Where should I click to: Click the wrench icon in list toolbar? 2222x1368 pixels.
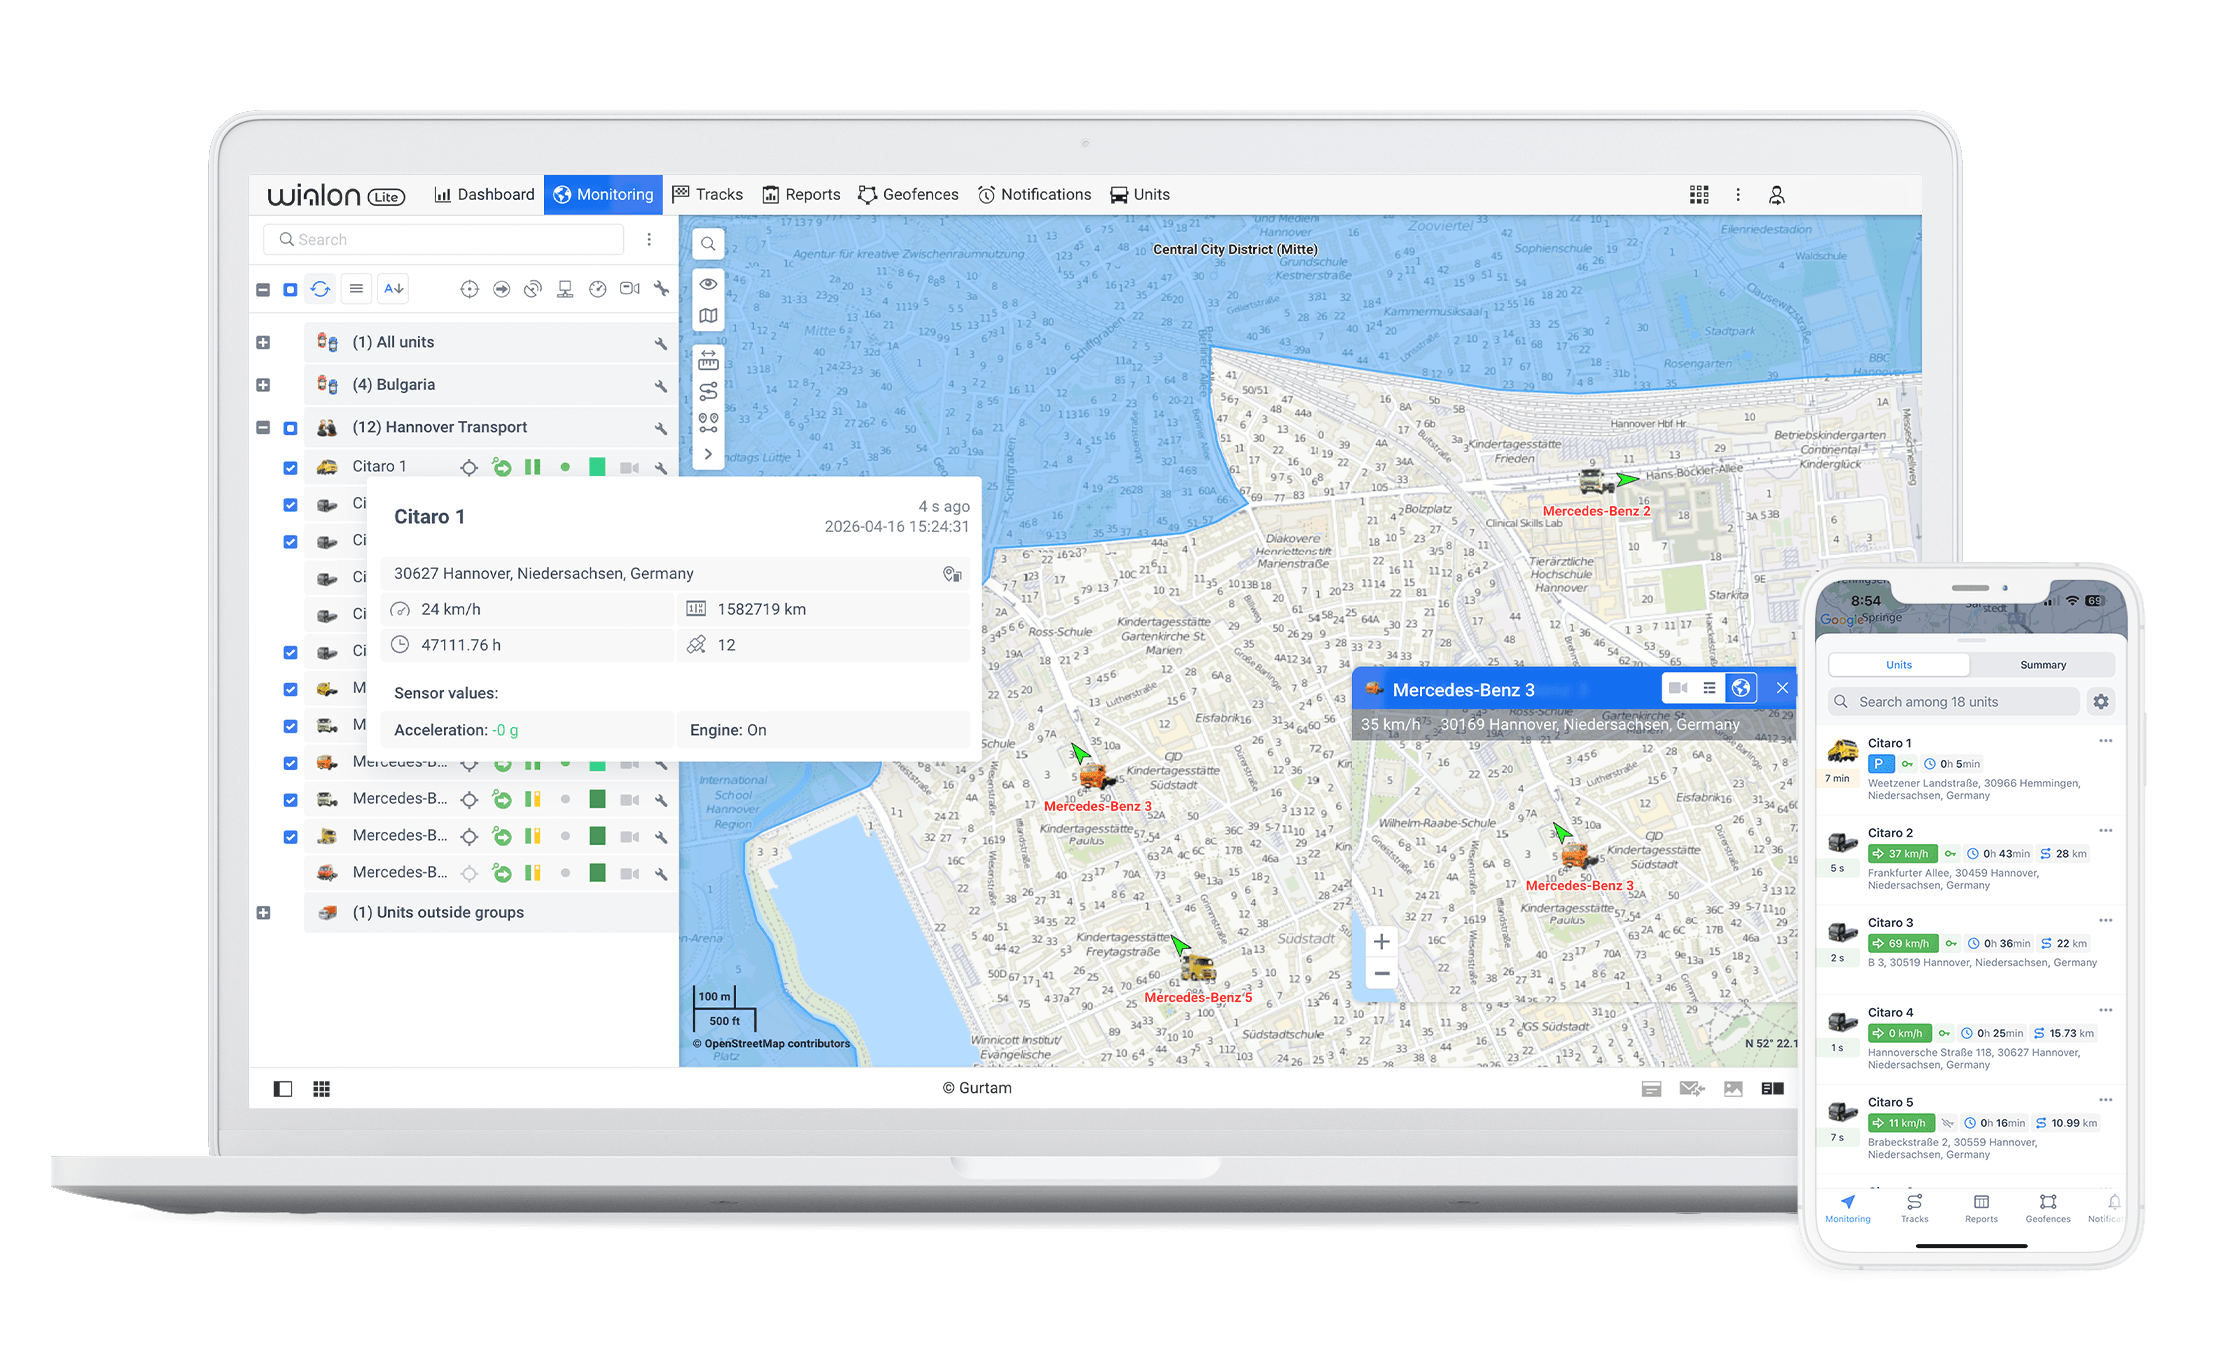click(x=661, y=289)
